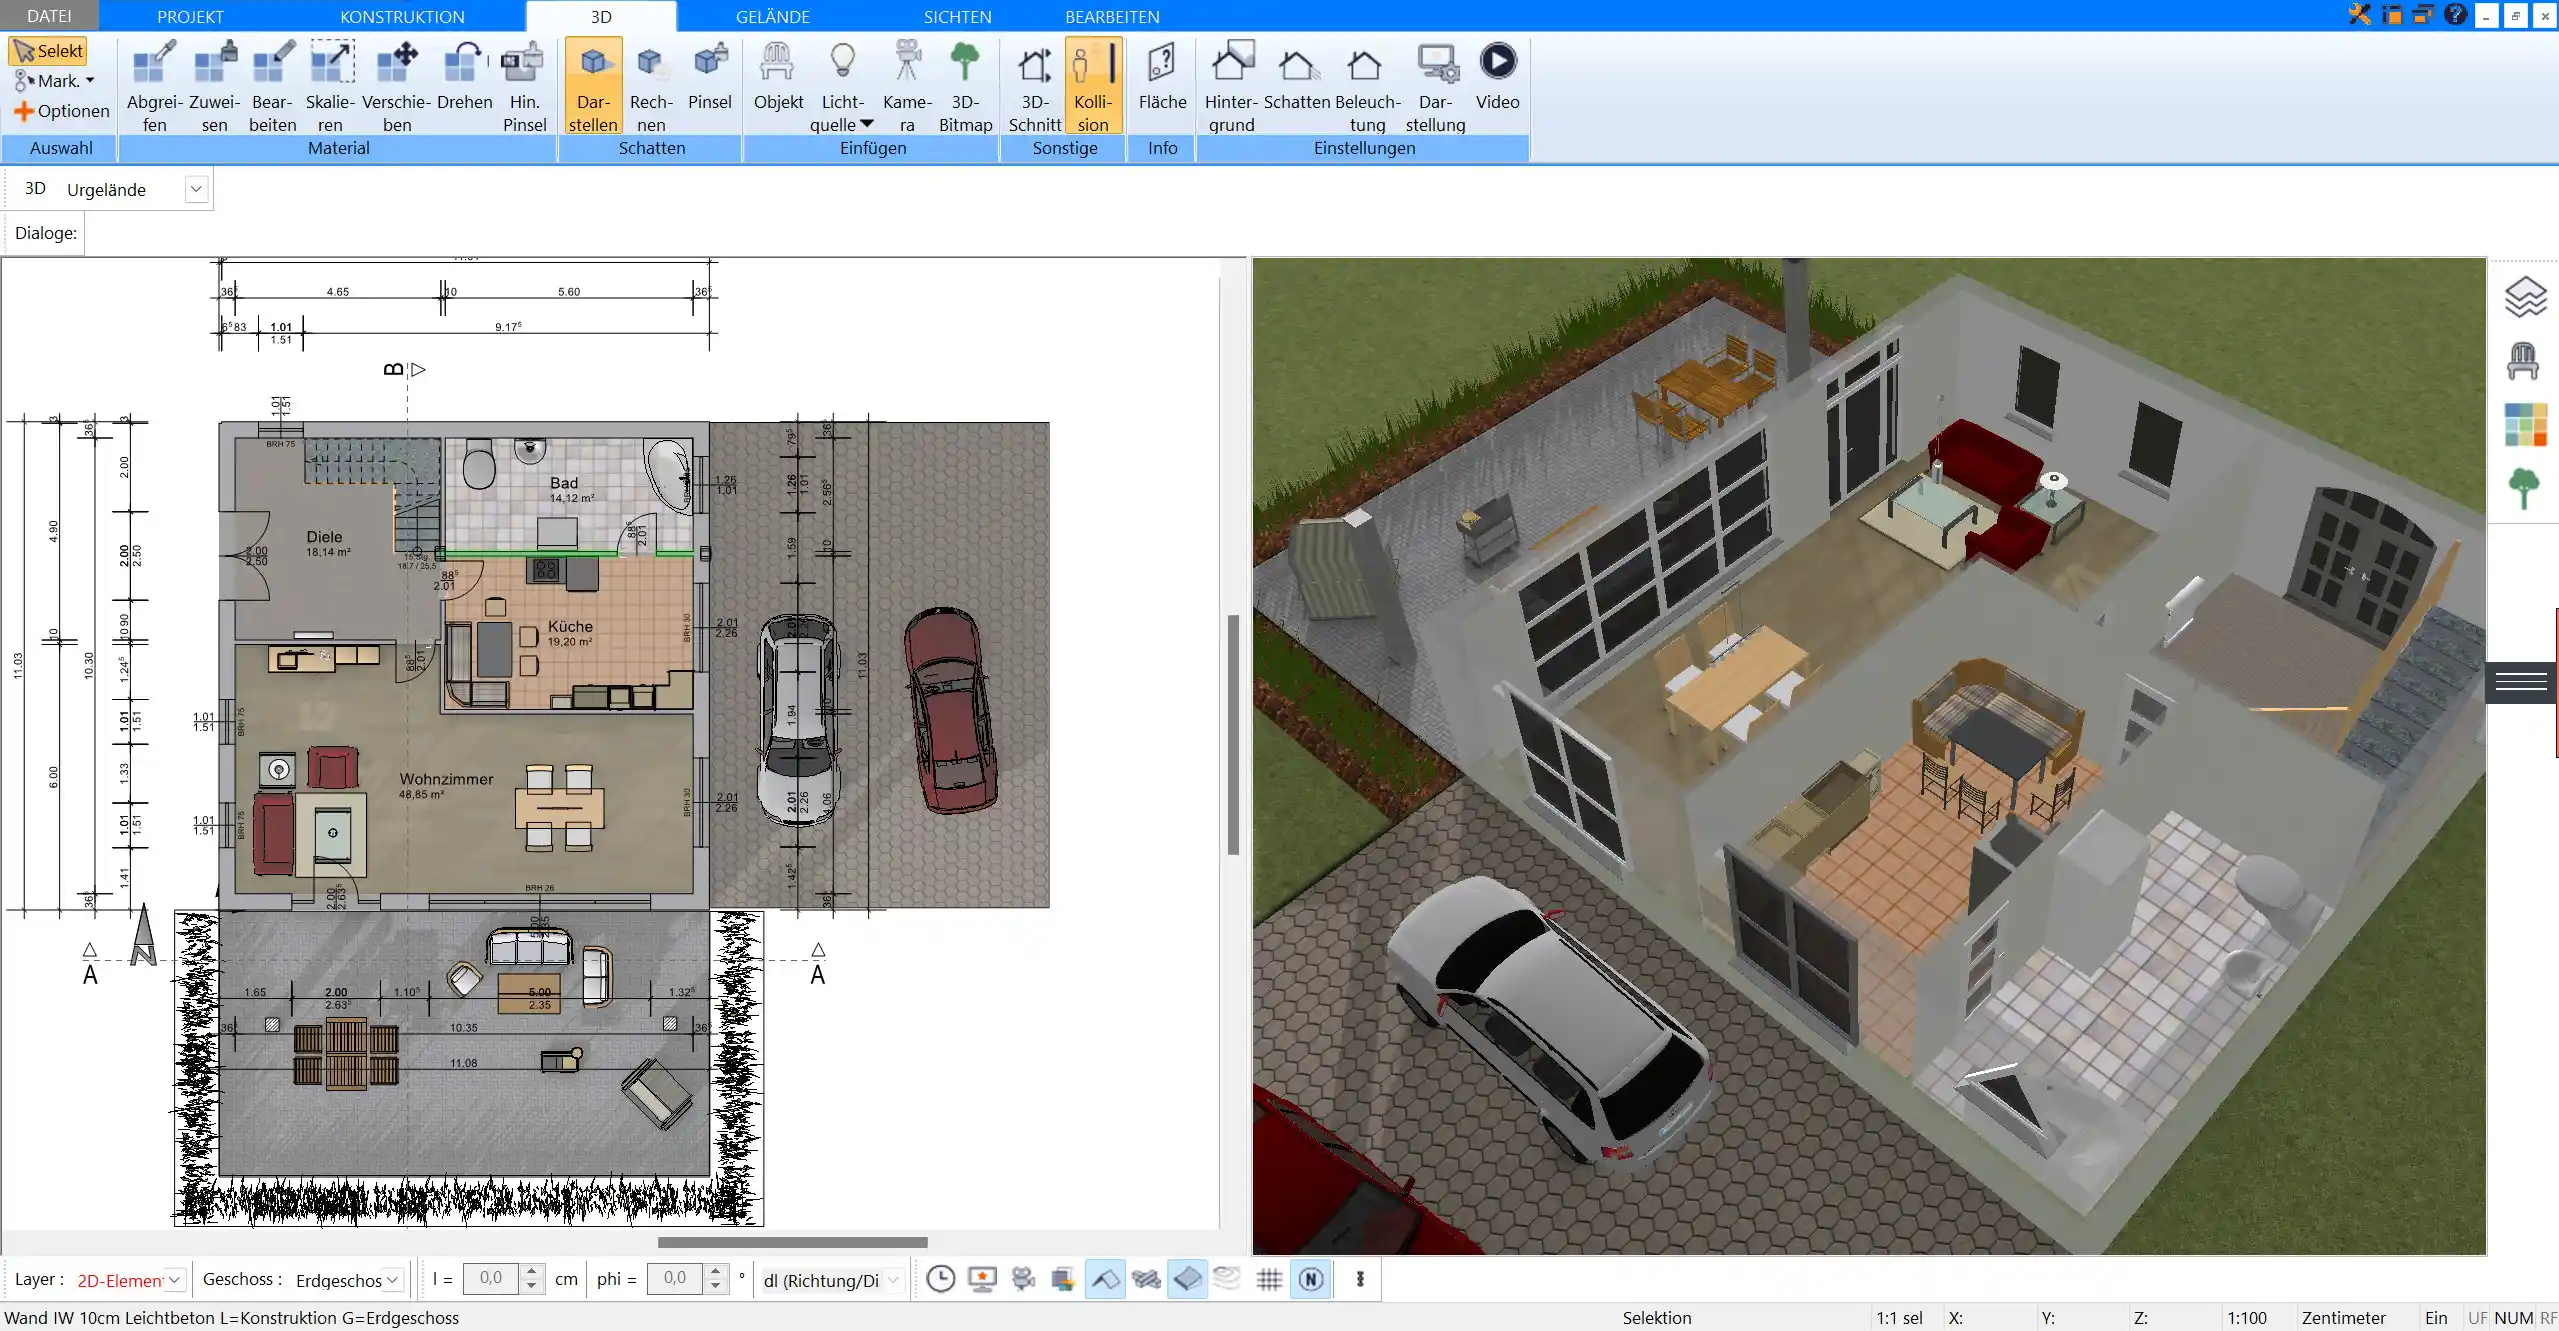The width and height of the screenshot is (2559, 1331).
Task: Select the Abgreifen material picker tool
Action: coord(154,87)
